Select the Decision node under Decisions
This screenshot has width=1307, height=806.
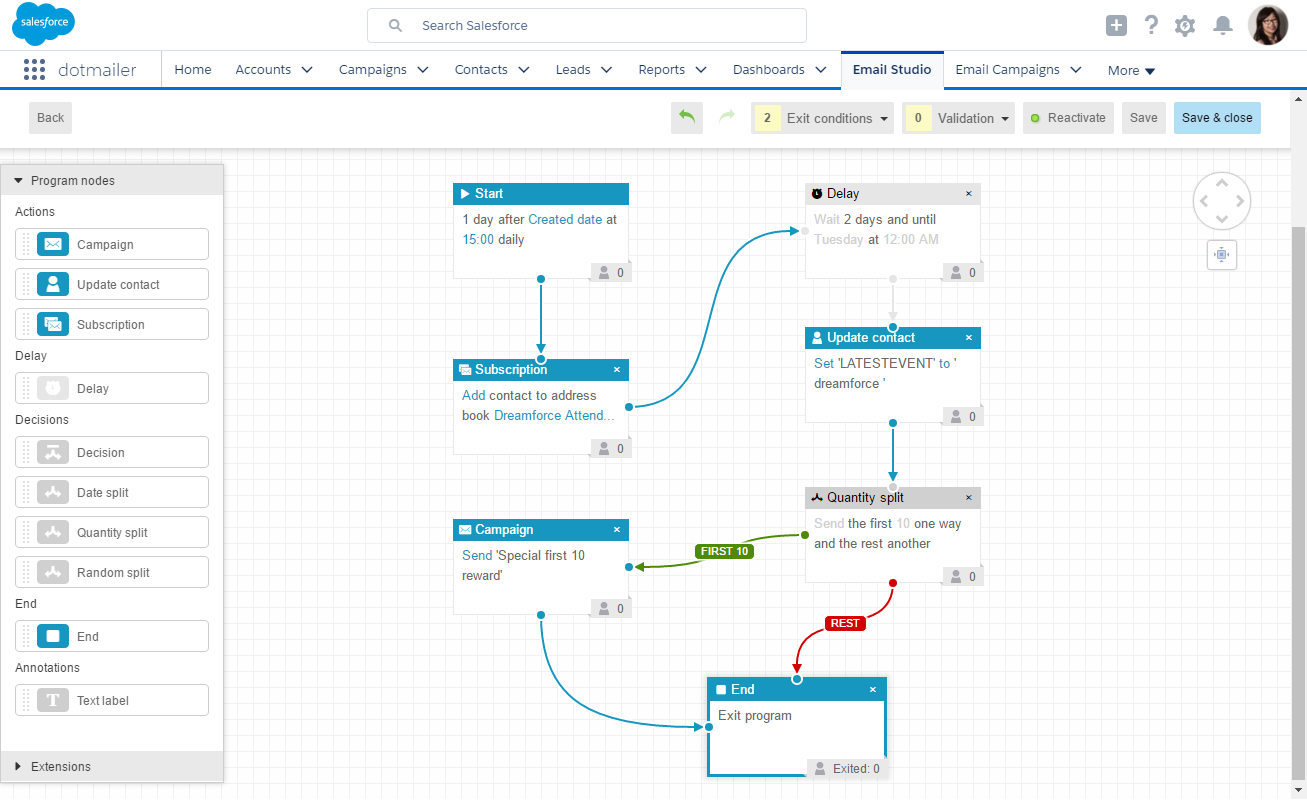pos(111,452)
